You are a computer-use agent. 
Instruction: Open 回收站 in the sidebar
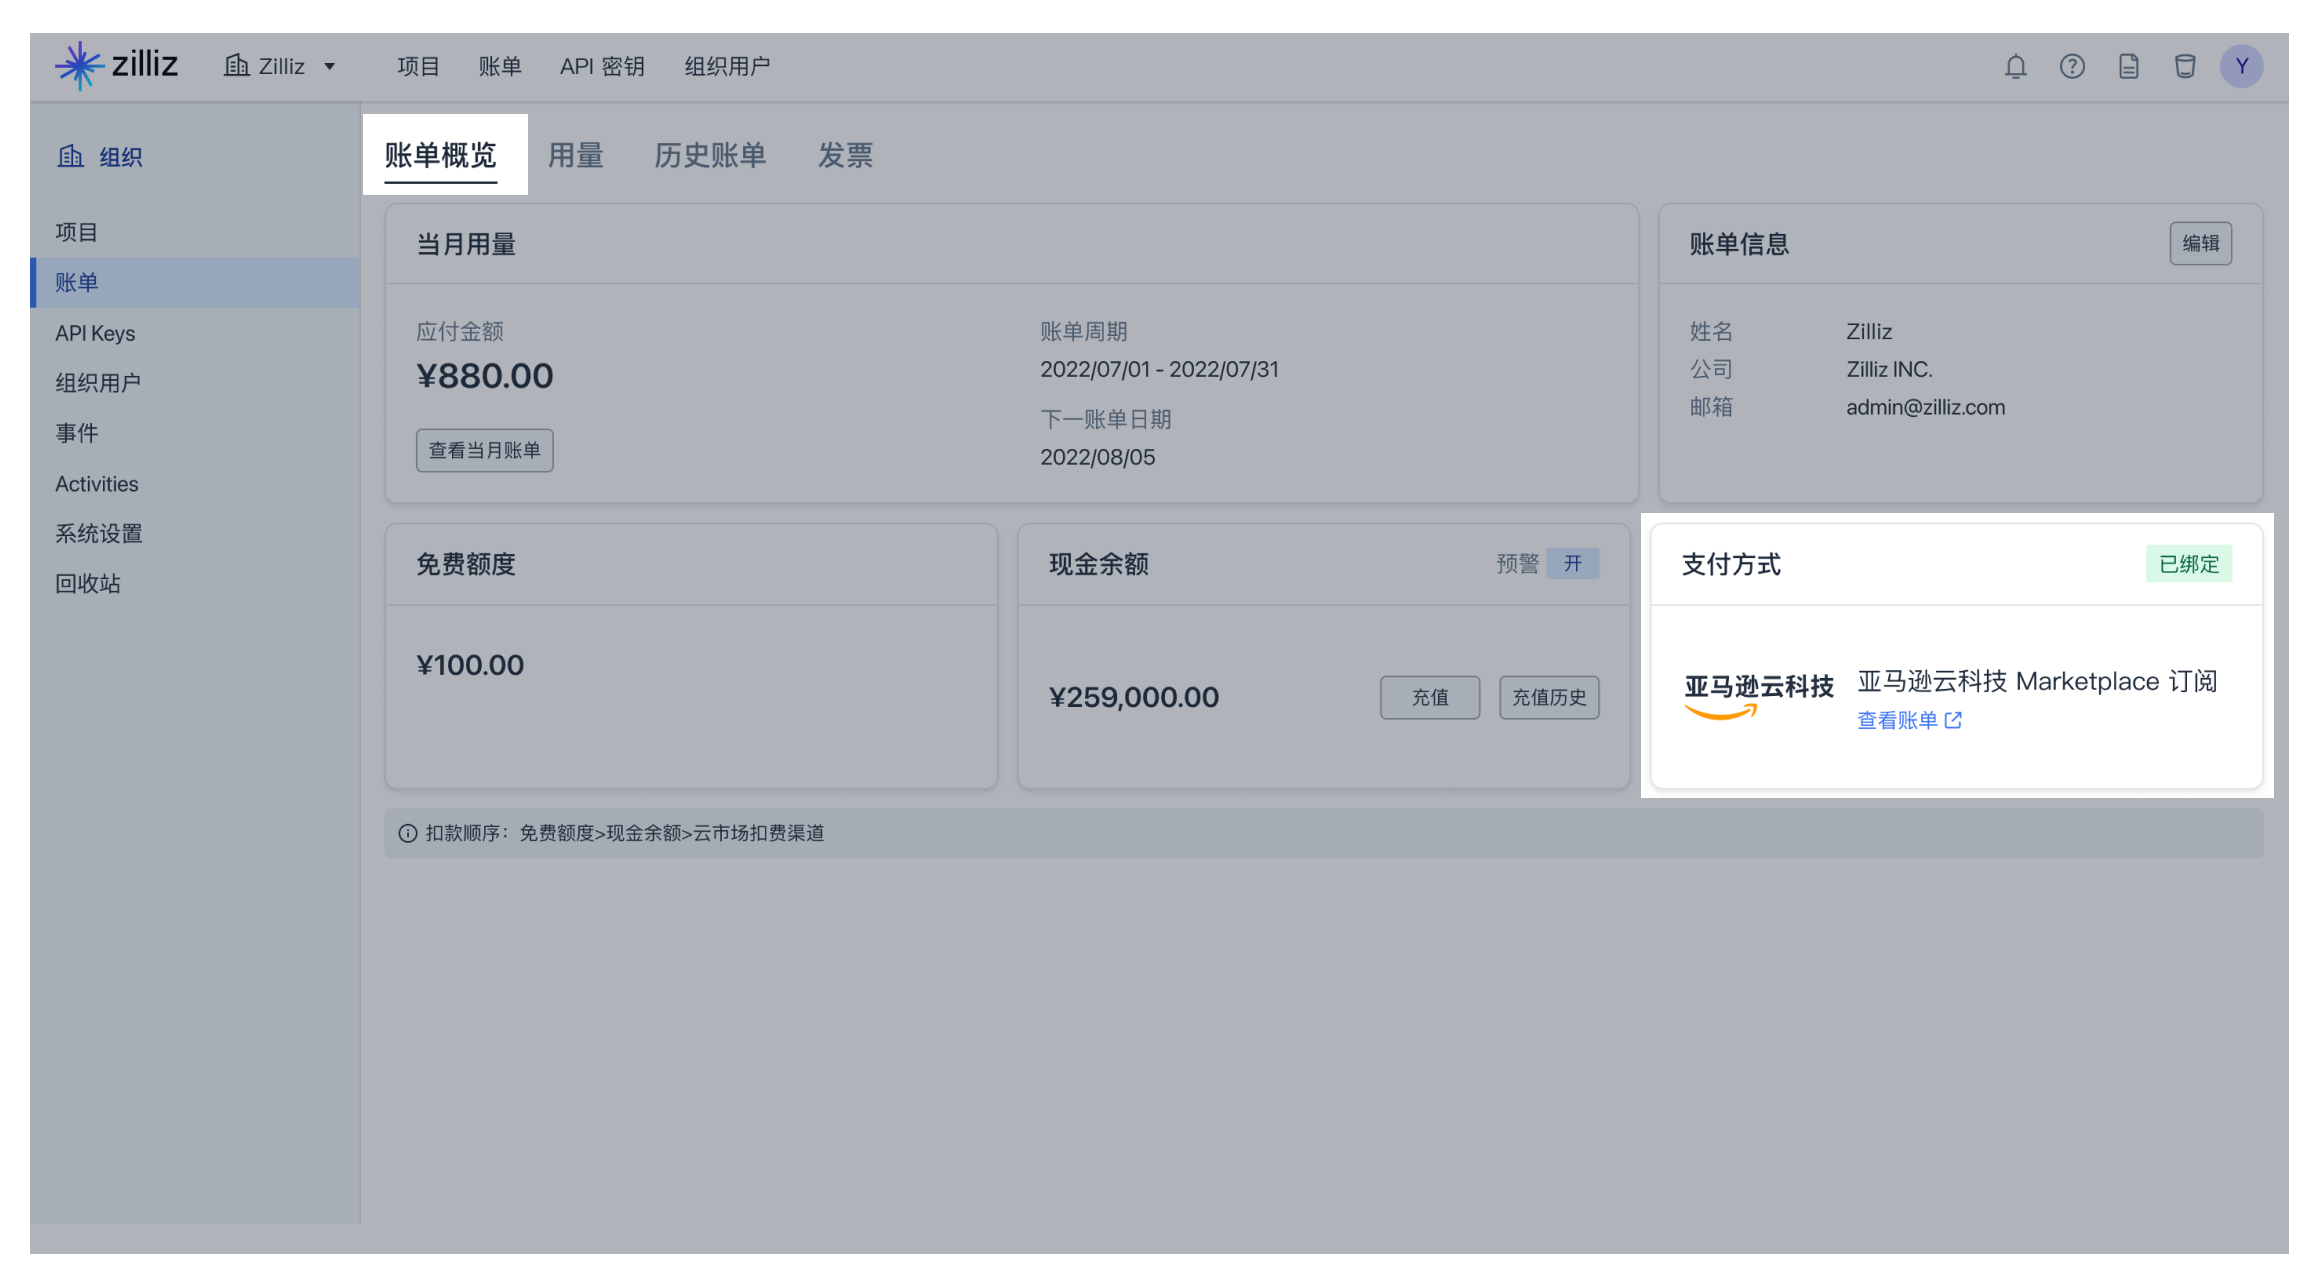click(88, 584)
